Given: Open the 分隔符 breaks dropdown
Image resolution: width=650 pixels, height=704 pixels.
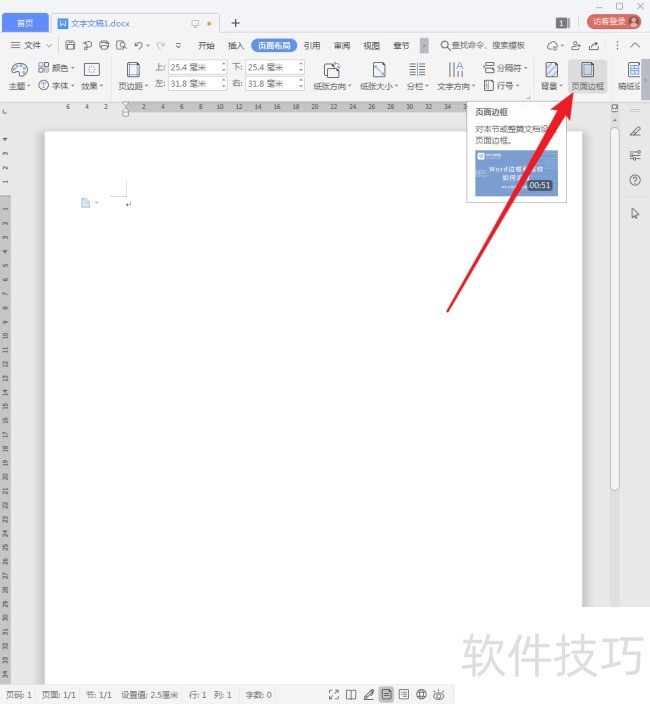Looking at the screenshot, I should 505,68.
